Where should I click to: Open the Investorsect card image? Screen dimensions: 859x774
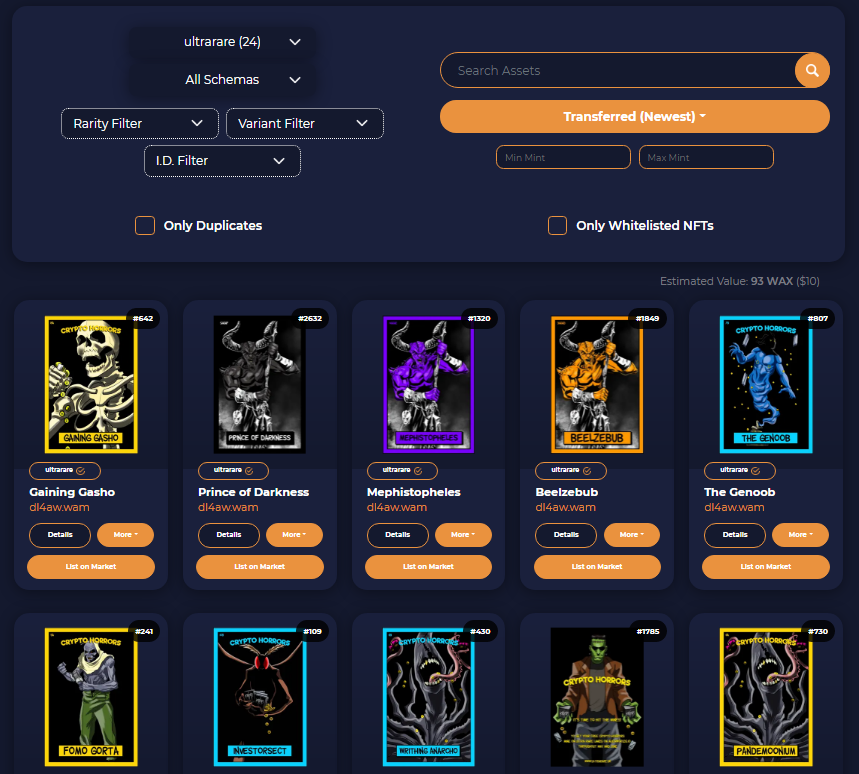[x=260, y=697]
